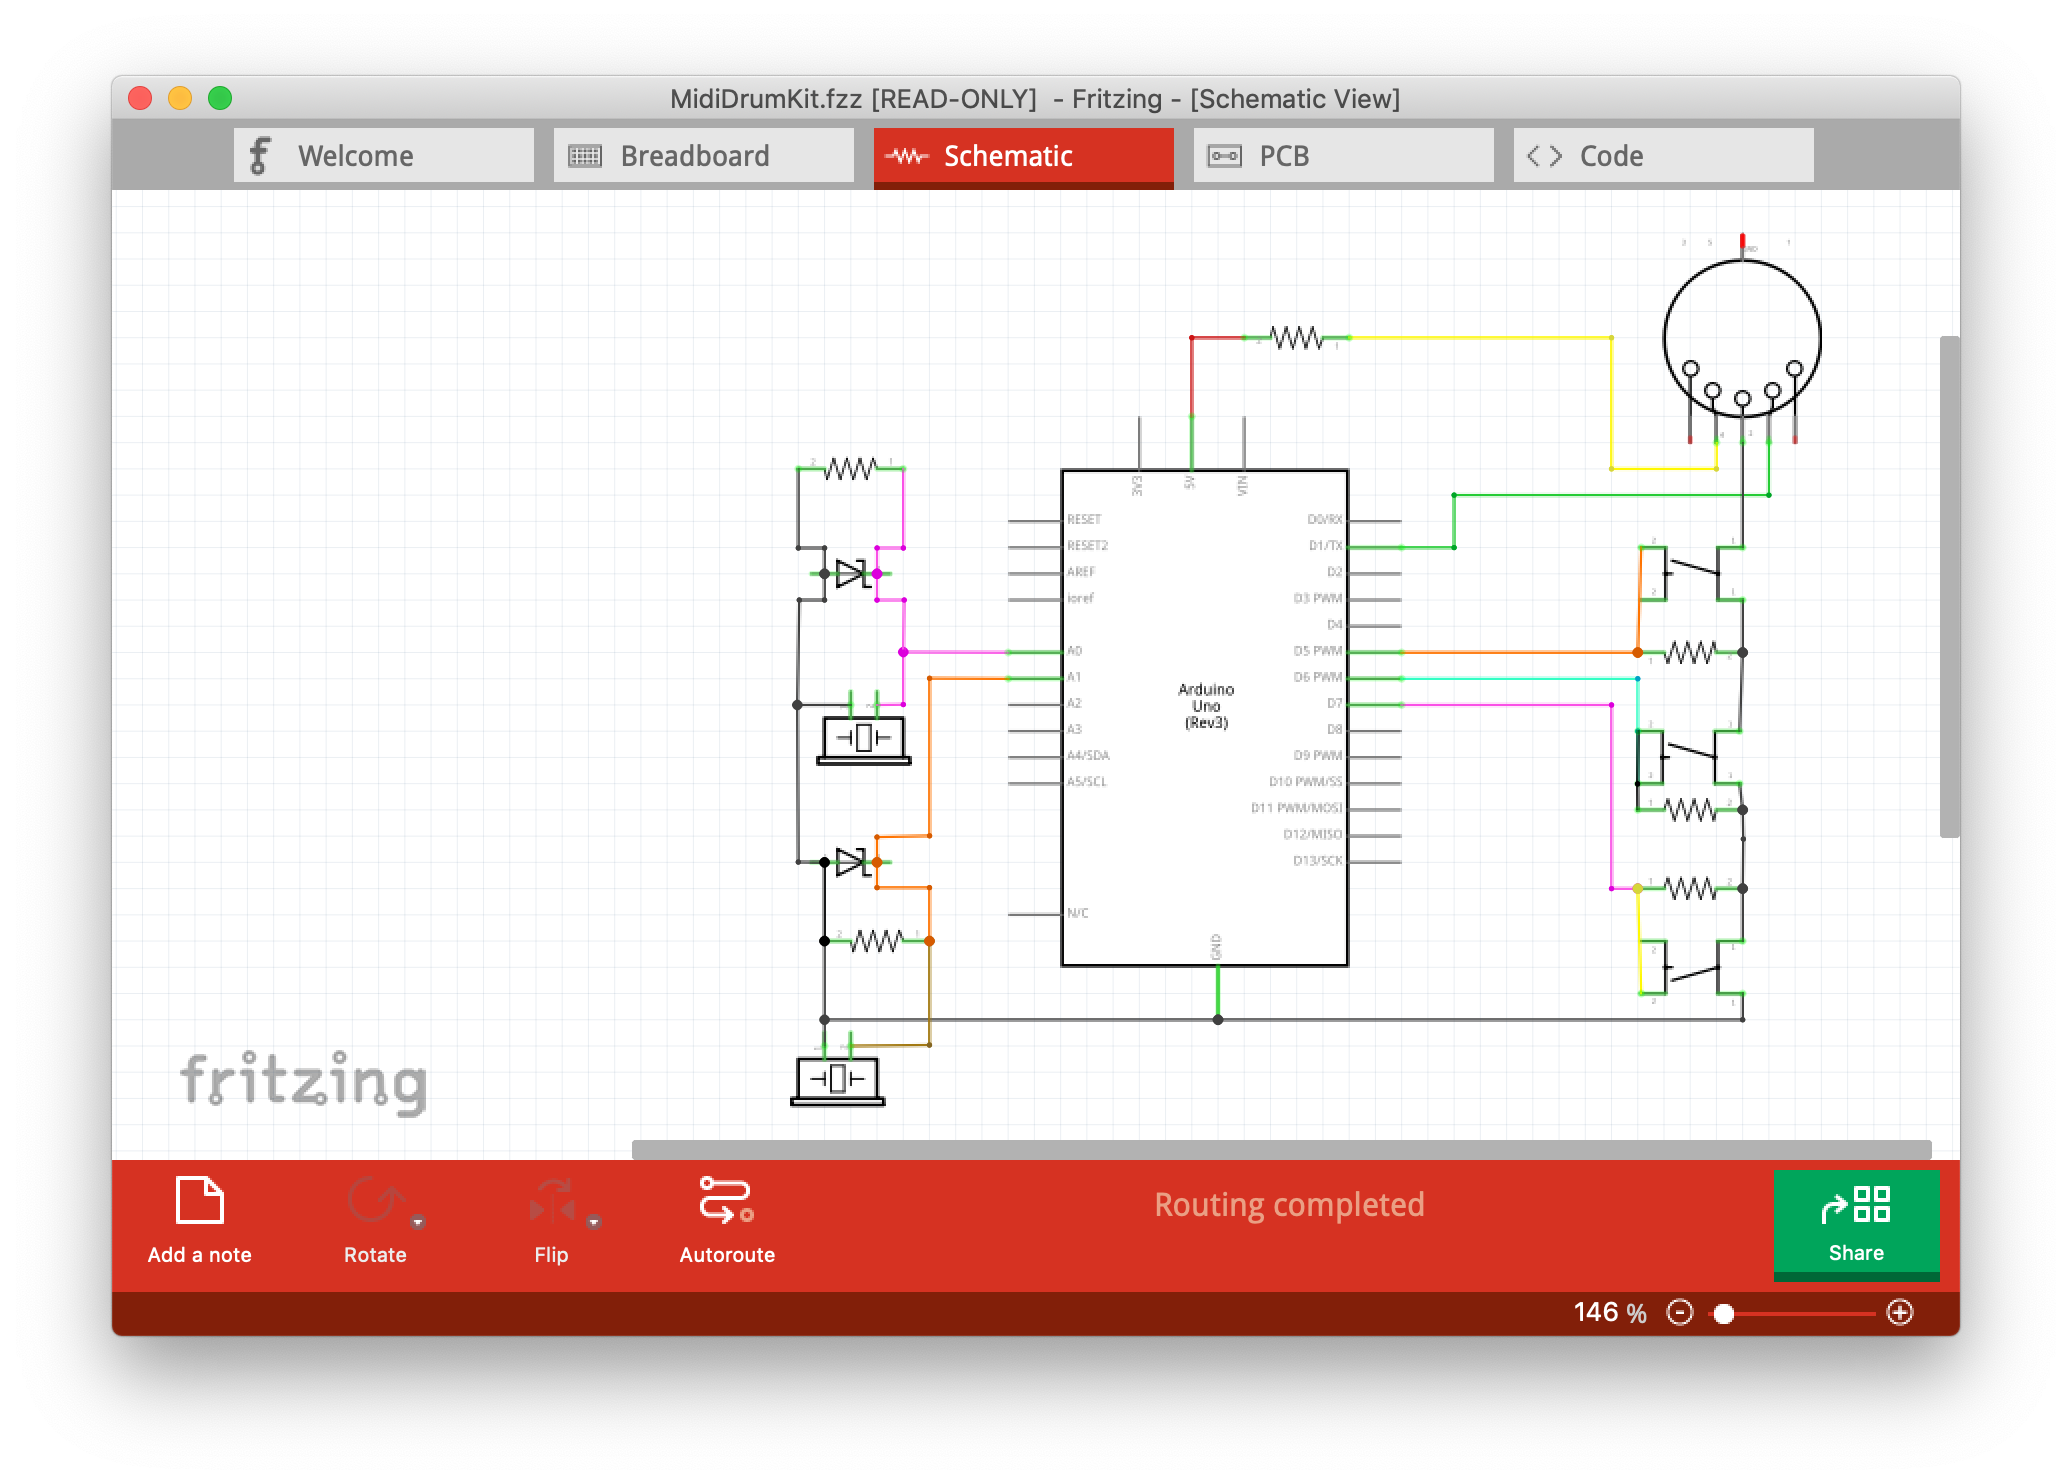Select the top pushbutton switch on right
The image size is (2072, 1484).
pos(1692,573)
